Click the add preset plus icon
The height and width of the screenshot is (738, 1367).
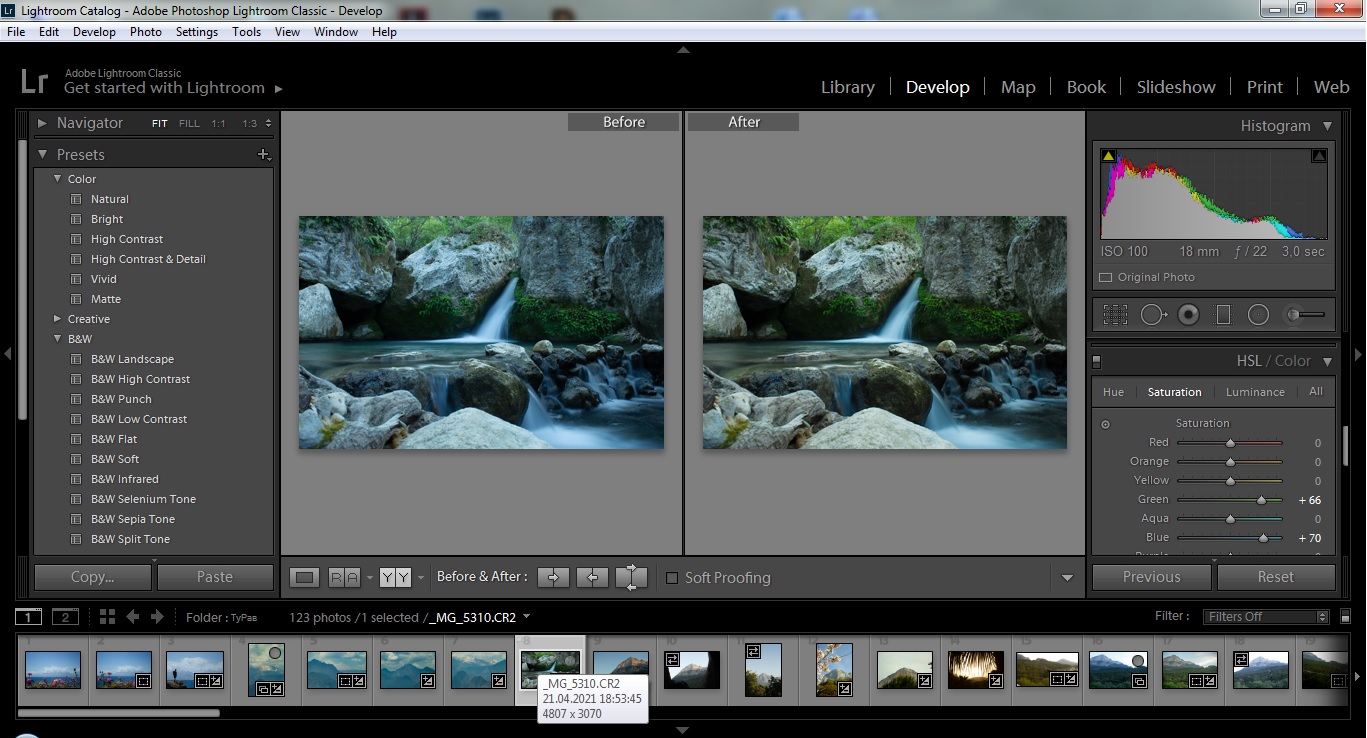coord(264,154)
